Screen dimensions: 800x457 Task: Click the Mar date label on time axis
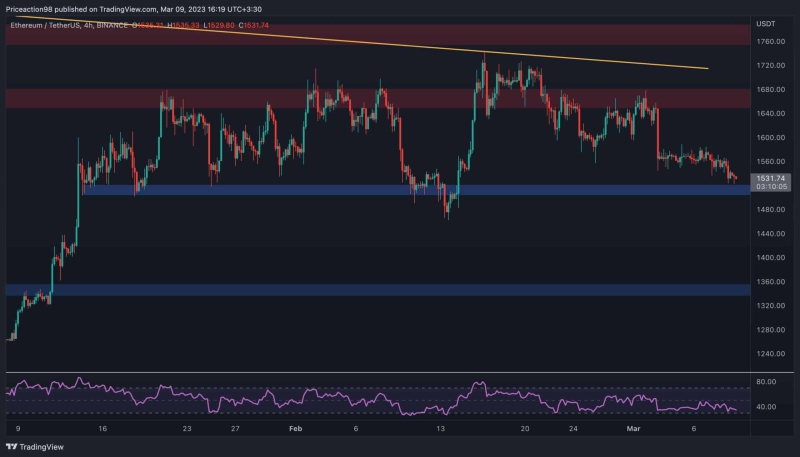(633, 428)
